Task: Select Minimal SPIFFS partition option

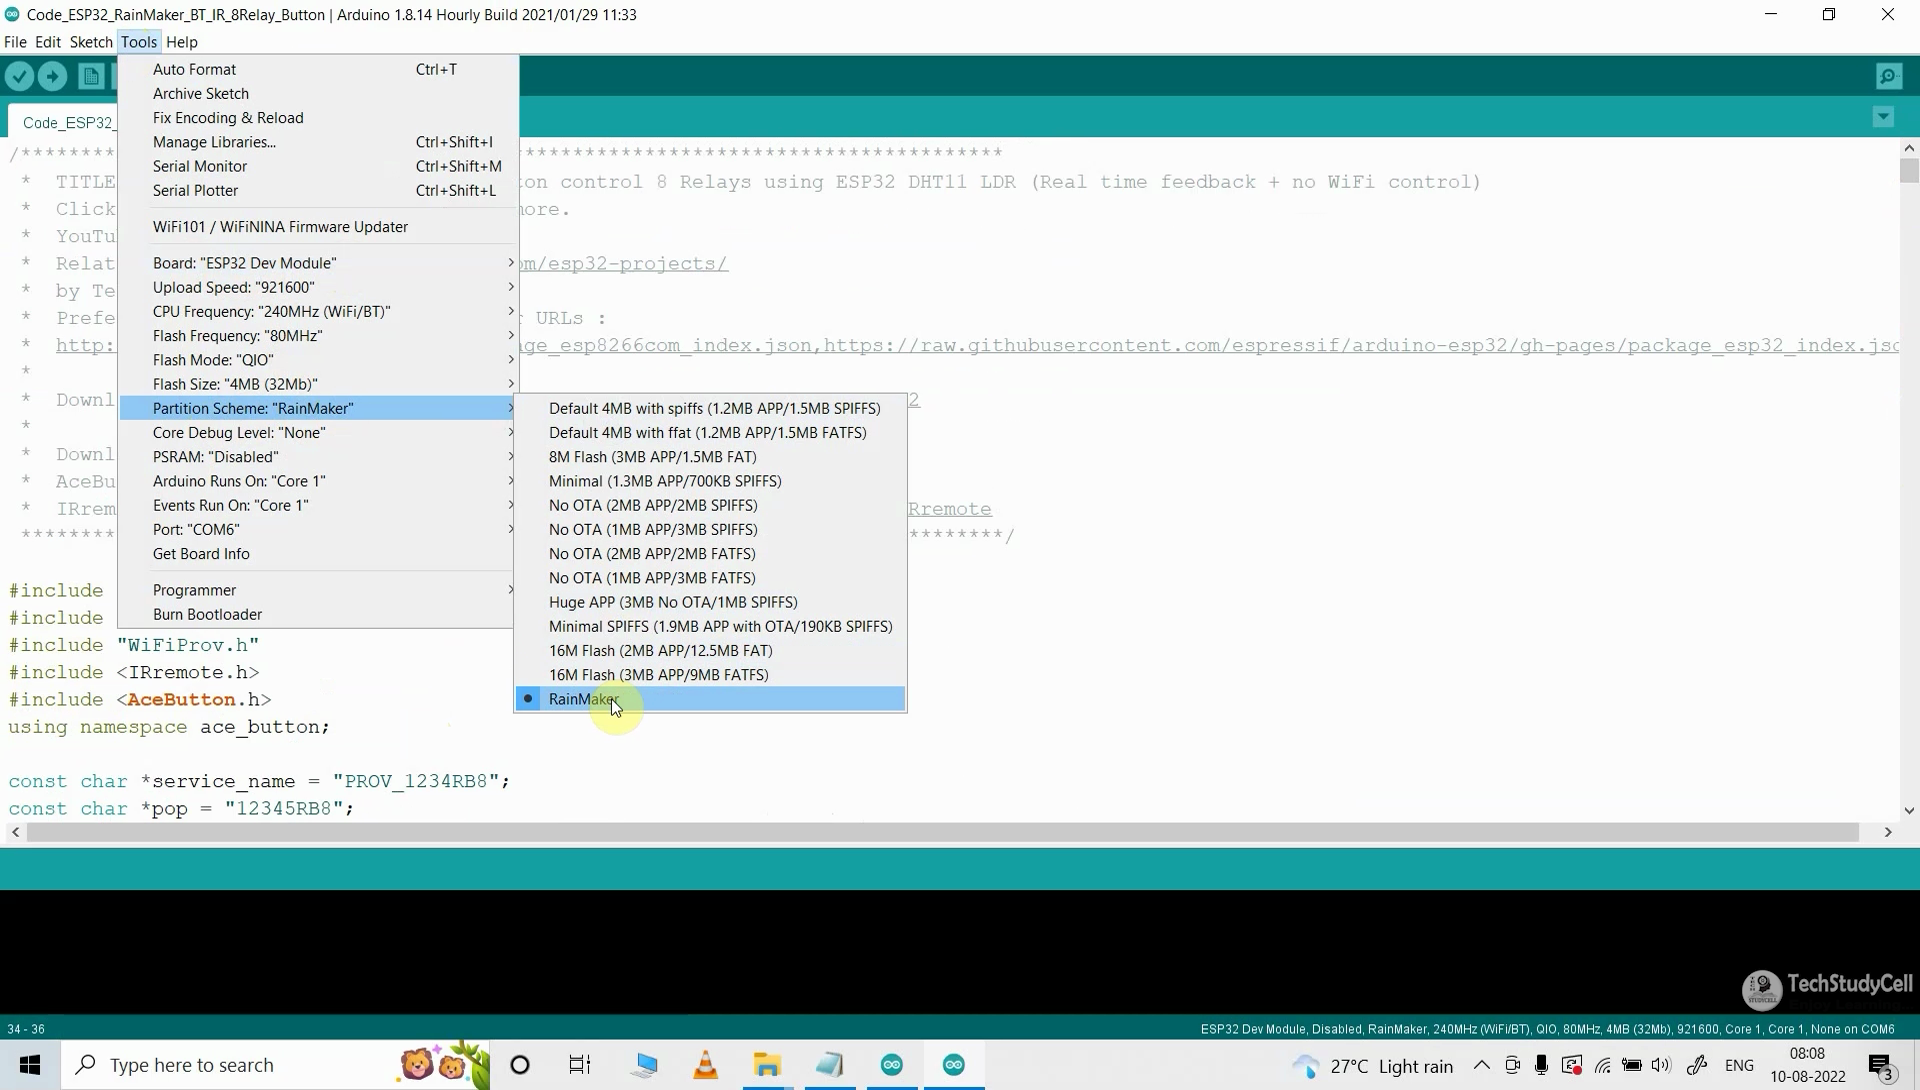Action: [720, 626]
